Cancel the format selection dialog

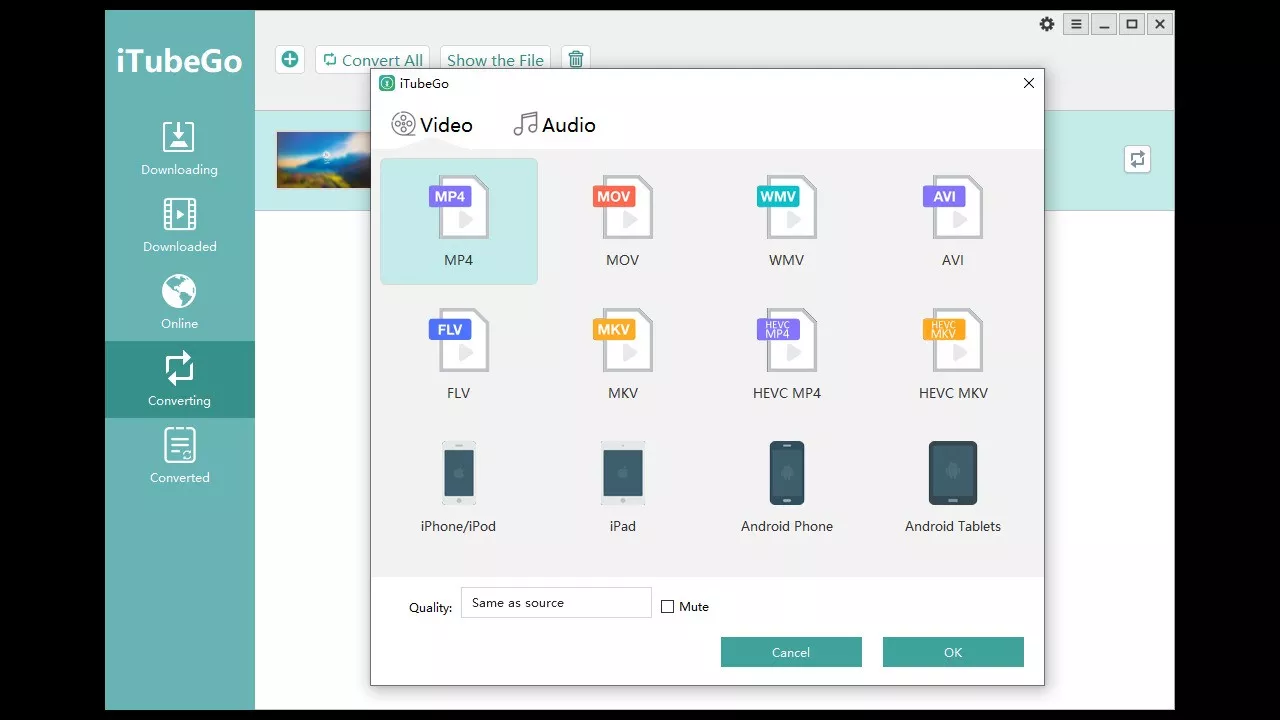[791, 652]
